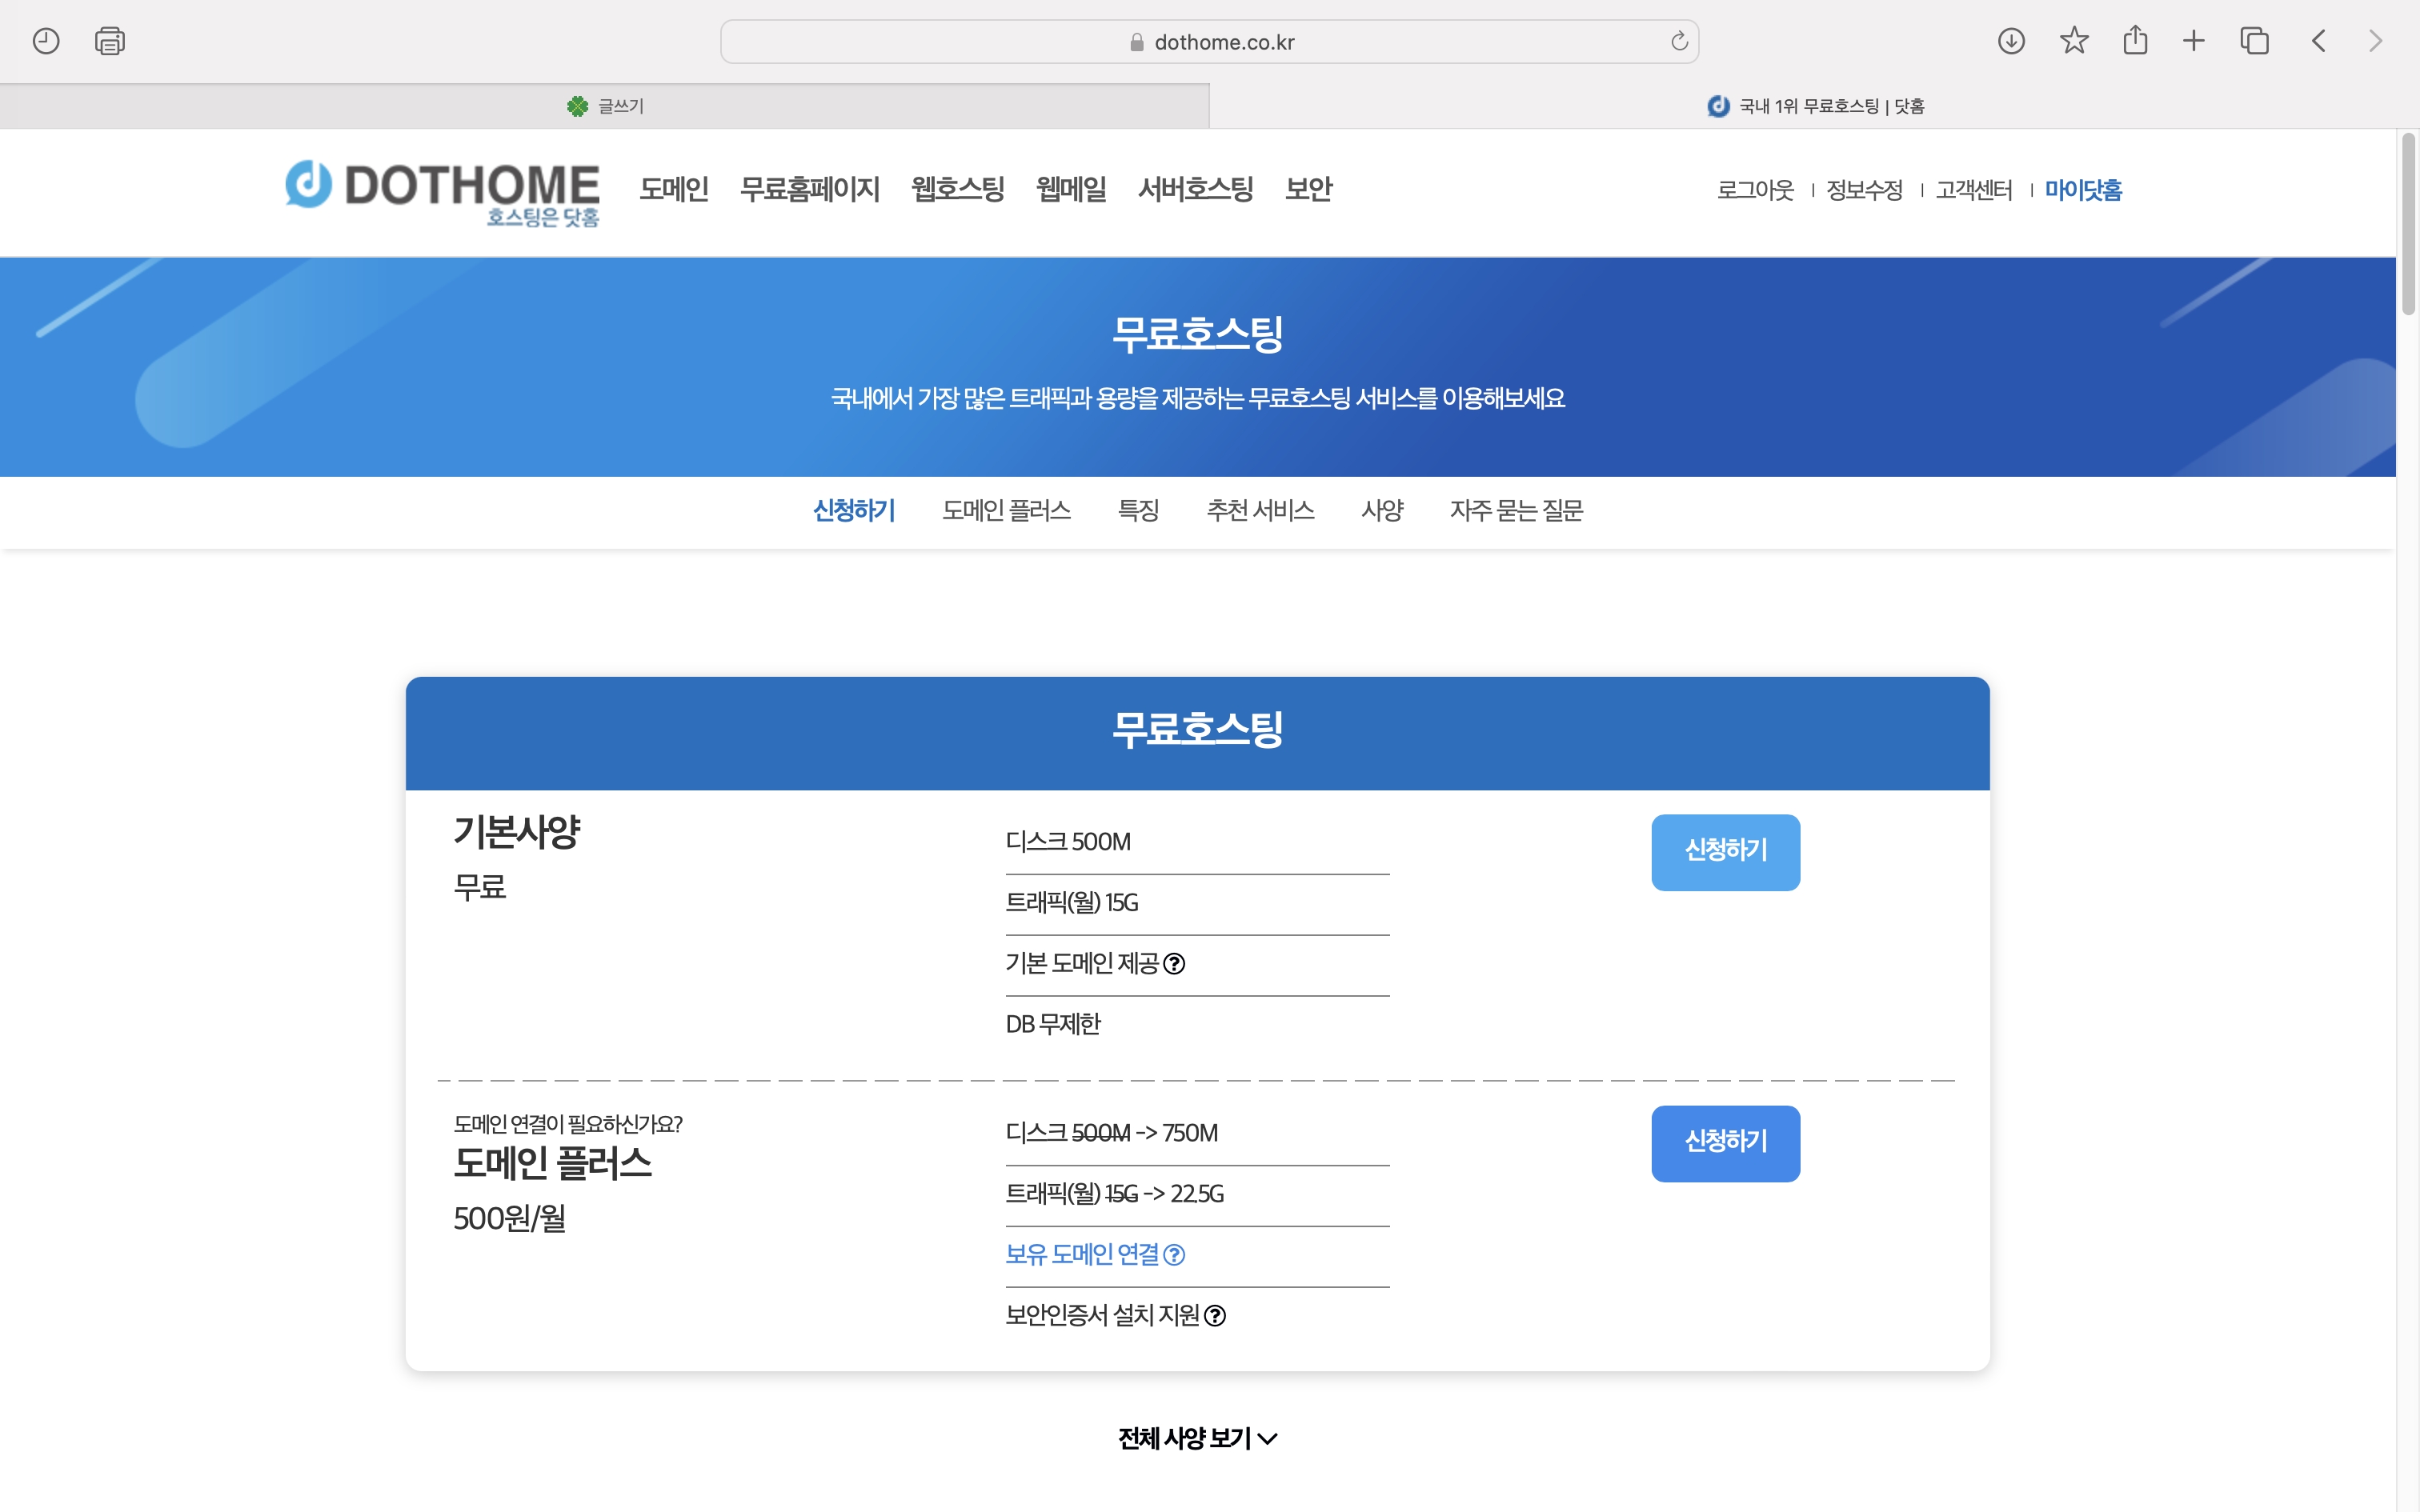Go back with left arrow

click(x=2319, y=41)
